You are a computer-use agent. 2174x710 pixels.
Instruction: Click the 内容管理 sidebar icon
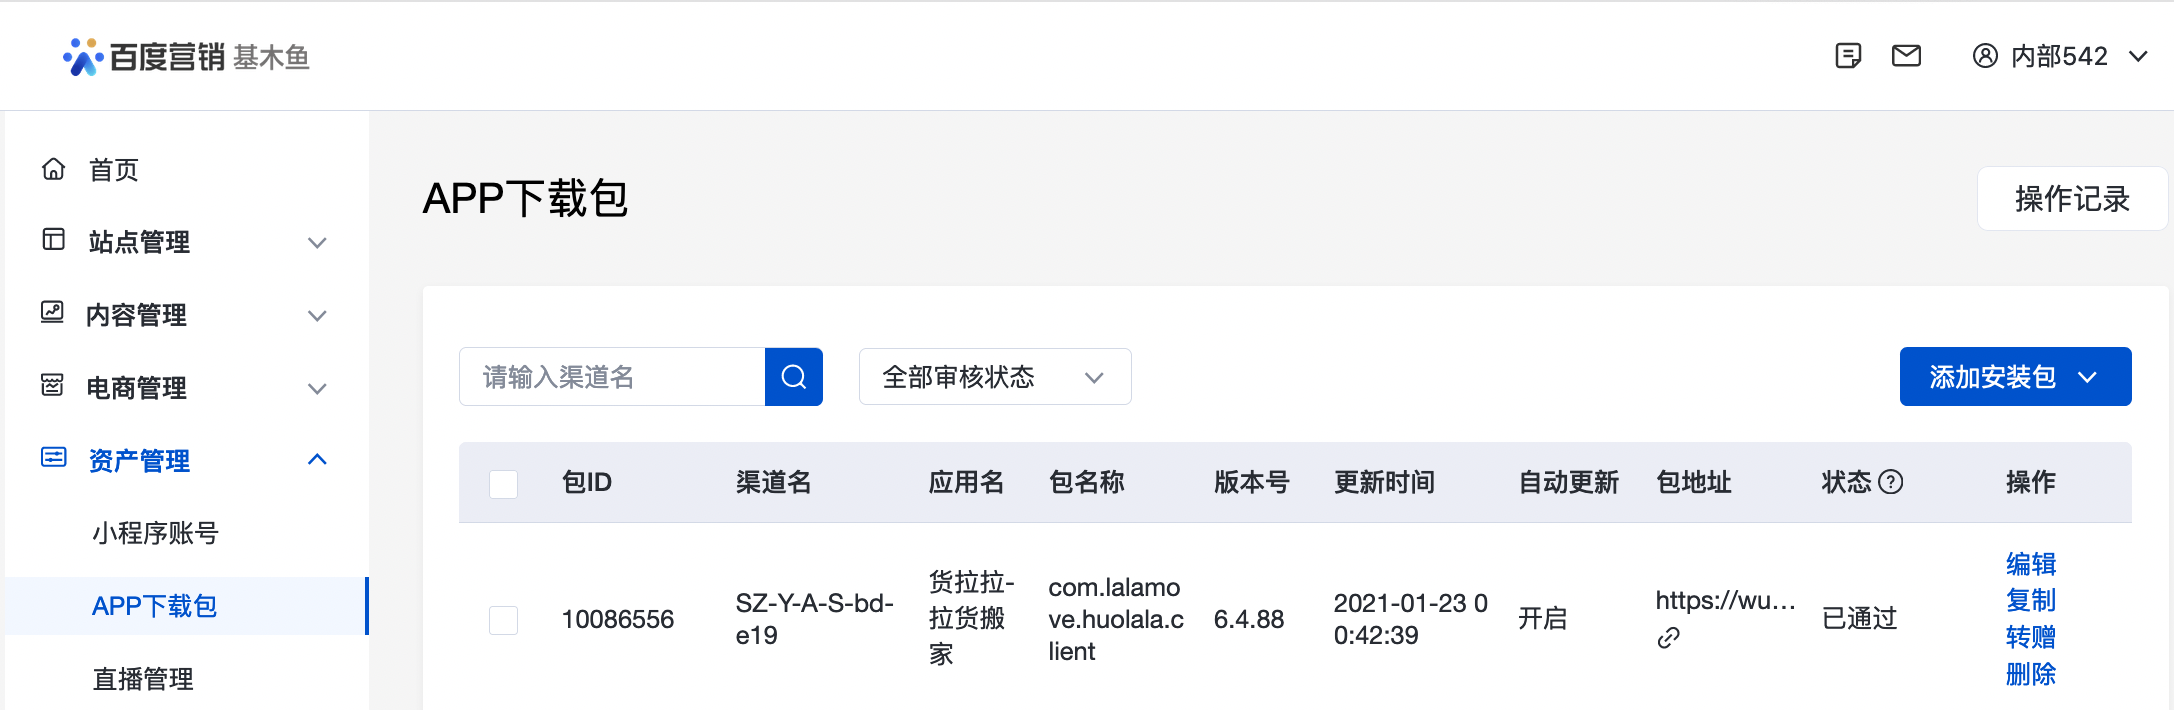pos(55,315)
